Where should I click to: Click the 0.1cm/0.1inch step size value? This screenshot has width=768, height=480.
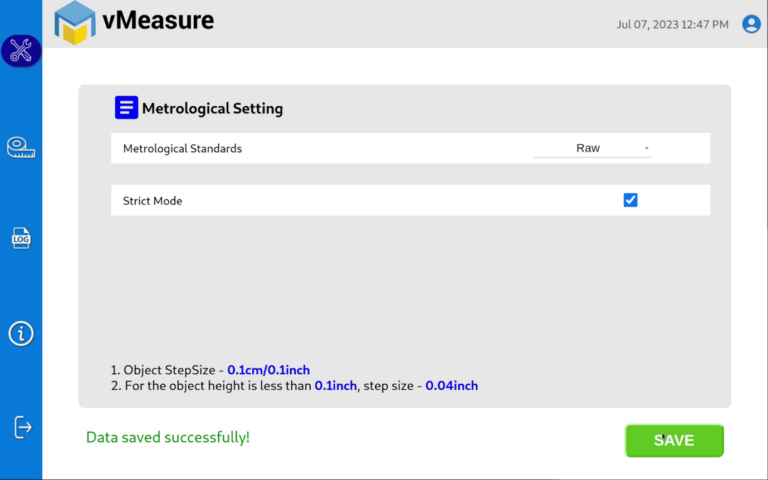(268, 370)
